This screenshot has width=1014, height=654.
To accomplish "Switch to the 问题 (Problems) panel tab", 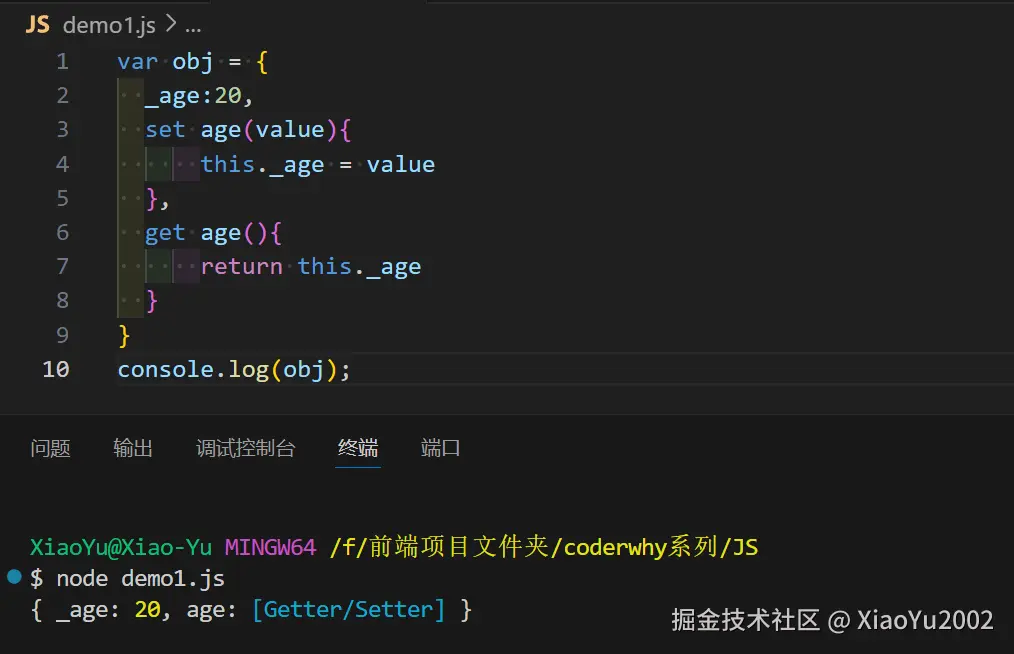I will 50,448.
